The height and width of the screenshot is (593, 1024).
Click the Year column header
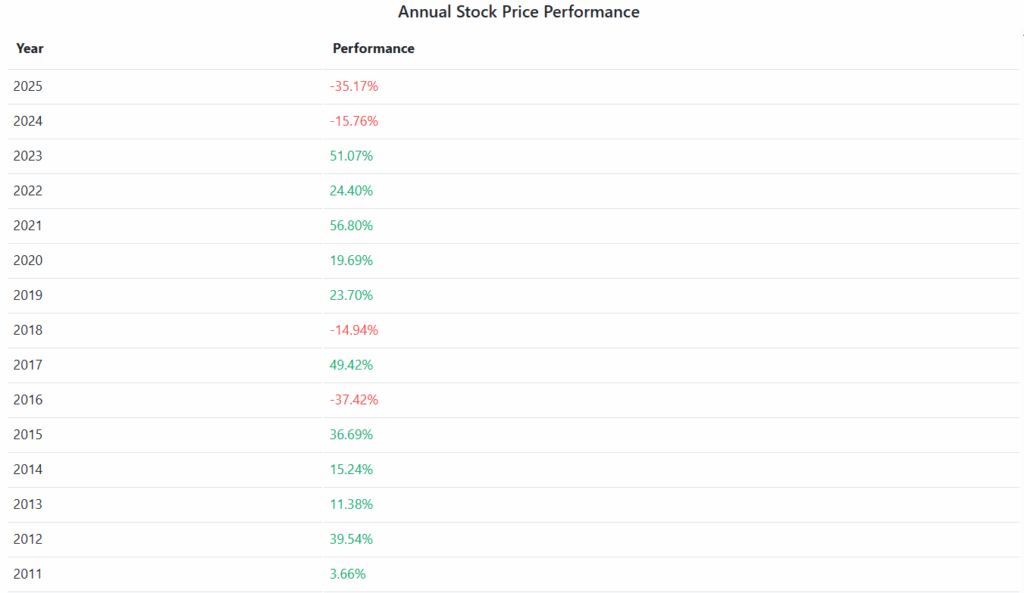(30, 48)
